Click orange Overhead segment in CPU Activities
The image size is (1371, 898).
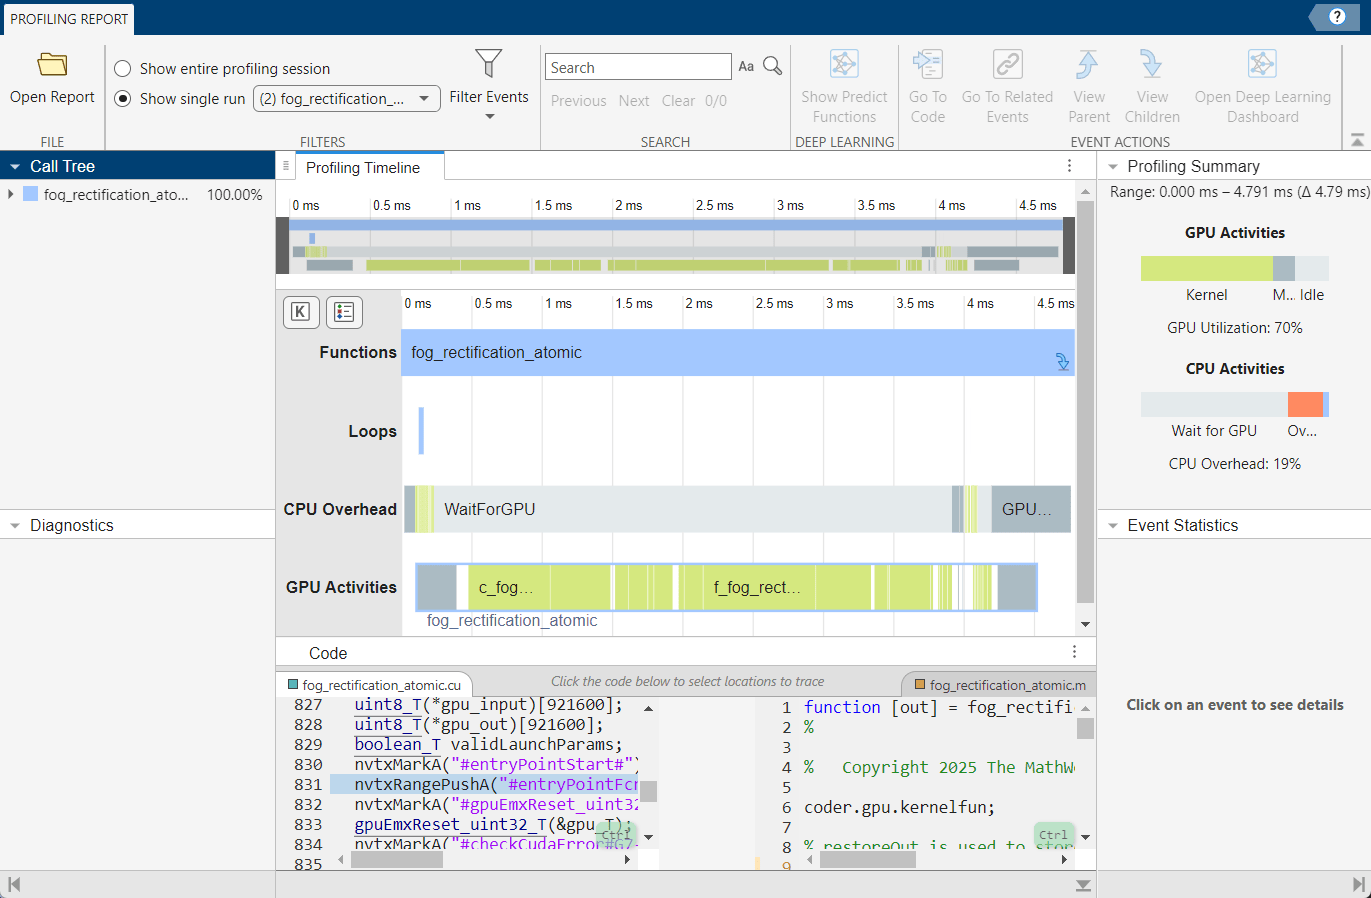pyautogui.click(x=1305, y=404)
